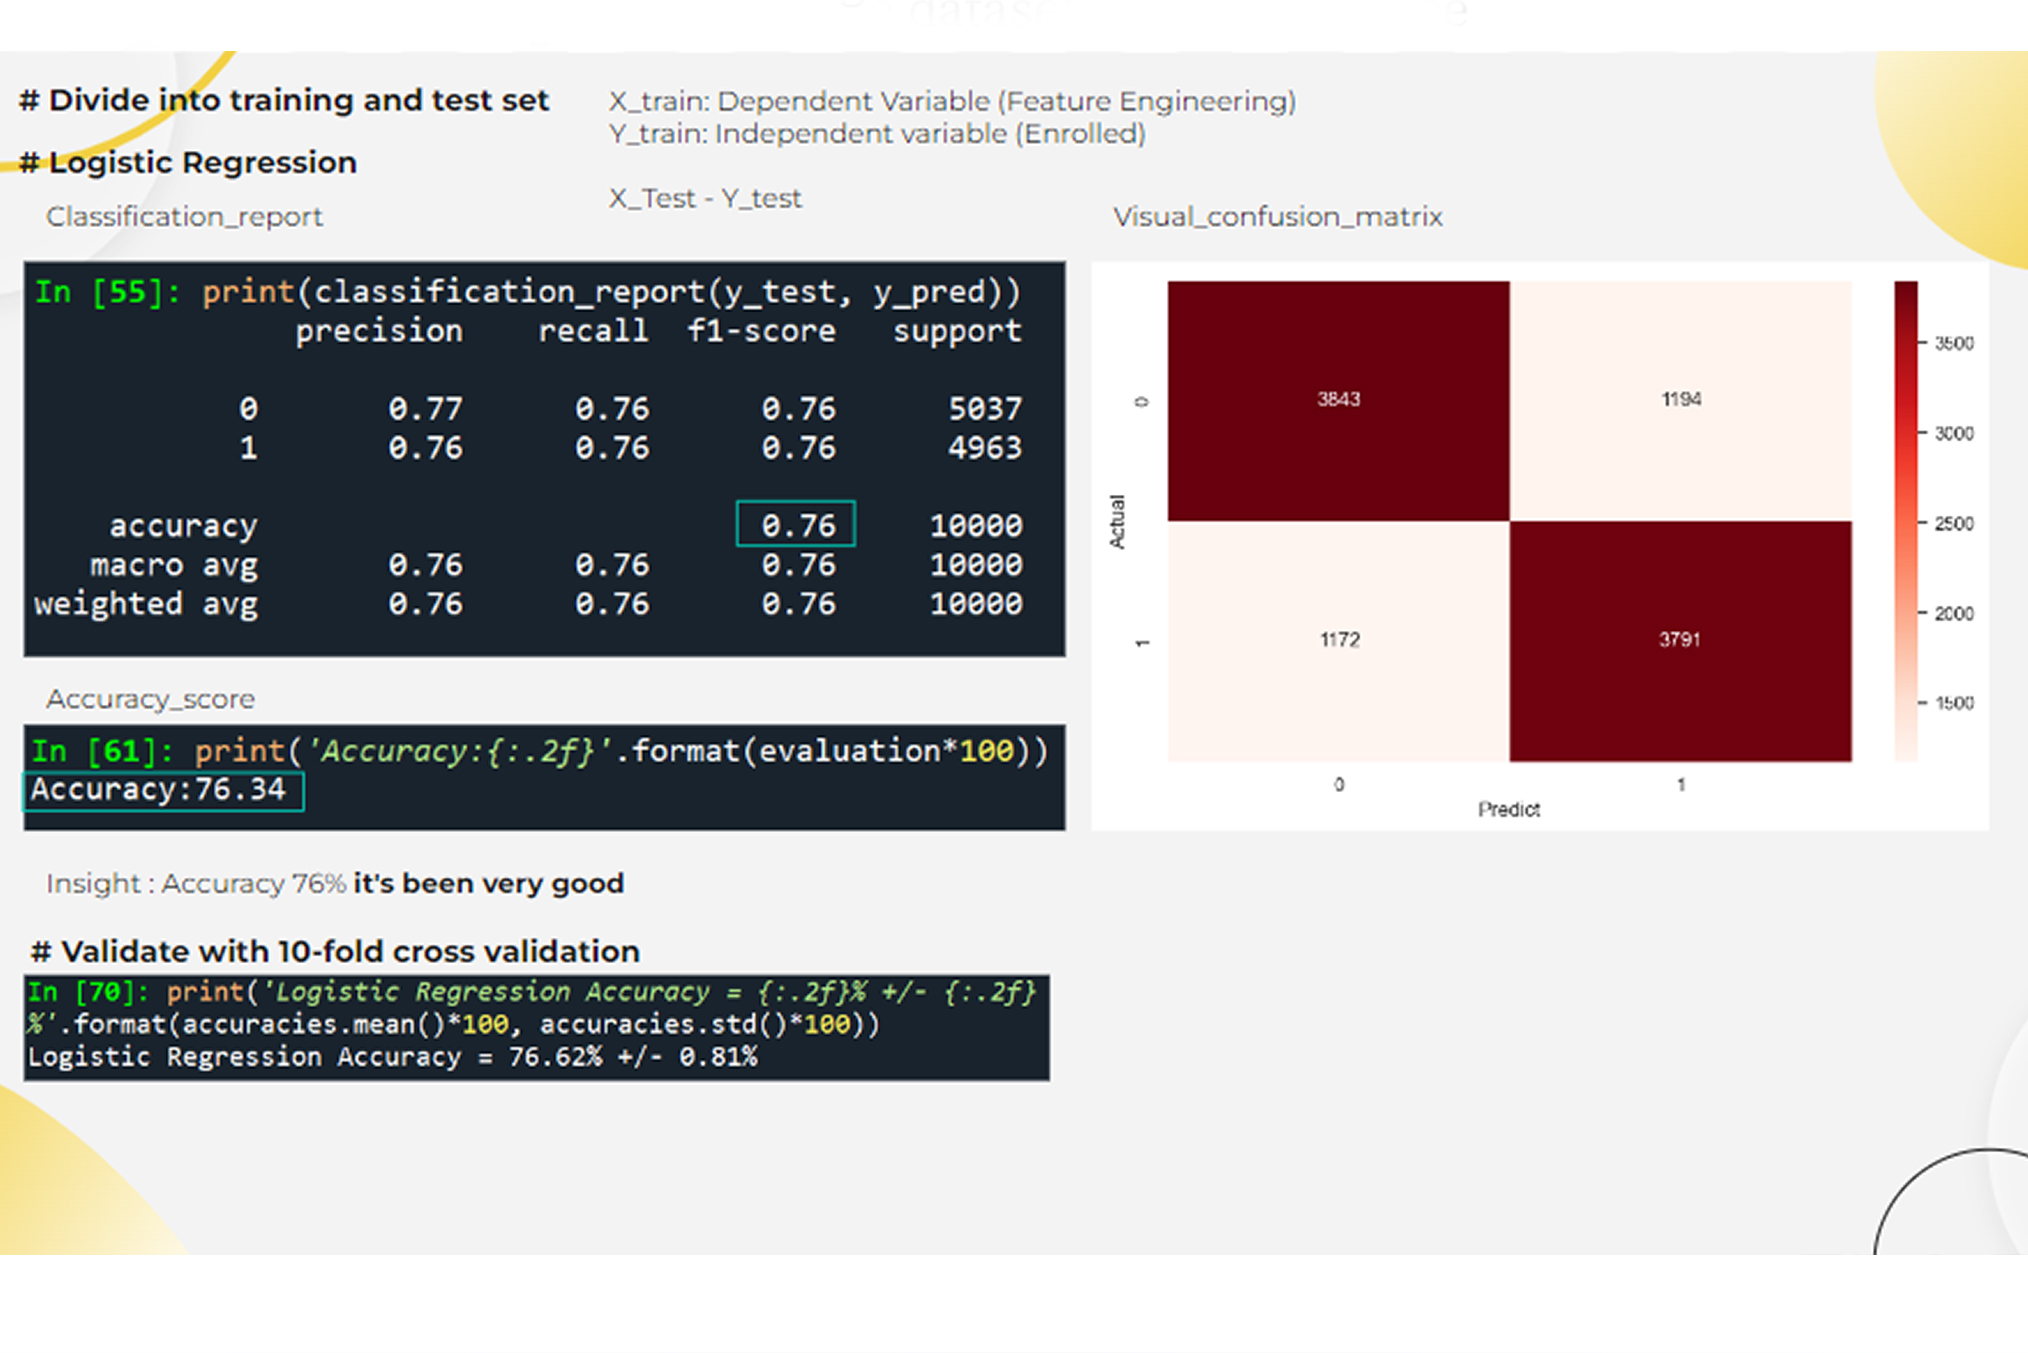Select the heading '# Divide into training and test set'
The image size is (2028, 1353).
point(284,100)
